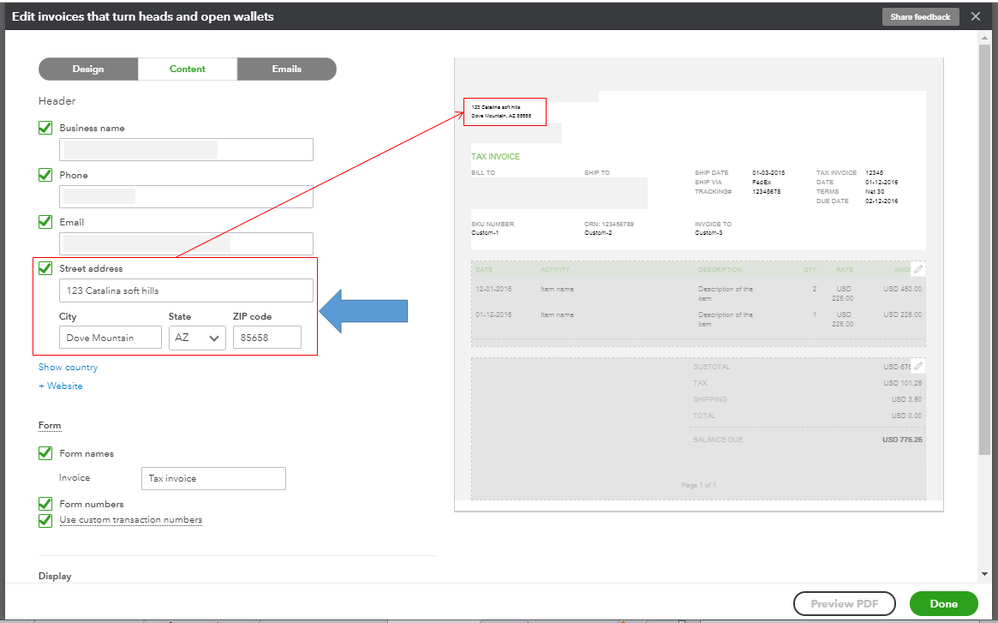Click the 'Page 1 of 1' text
Viewport: 998px width, 623px height.
698,485
